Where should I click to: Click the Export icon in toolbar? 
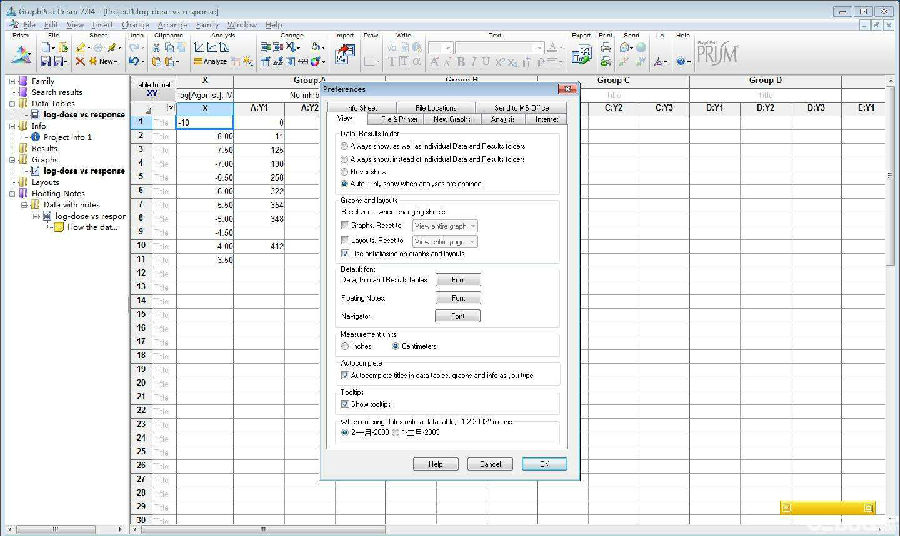click(x=580, y=53)
